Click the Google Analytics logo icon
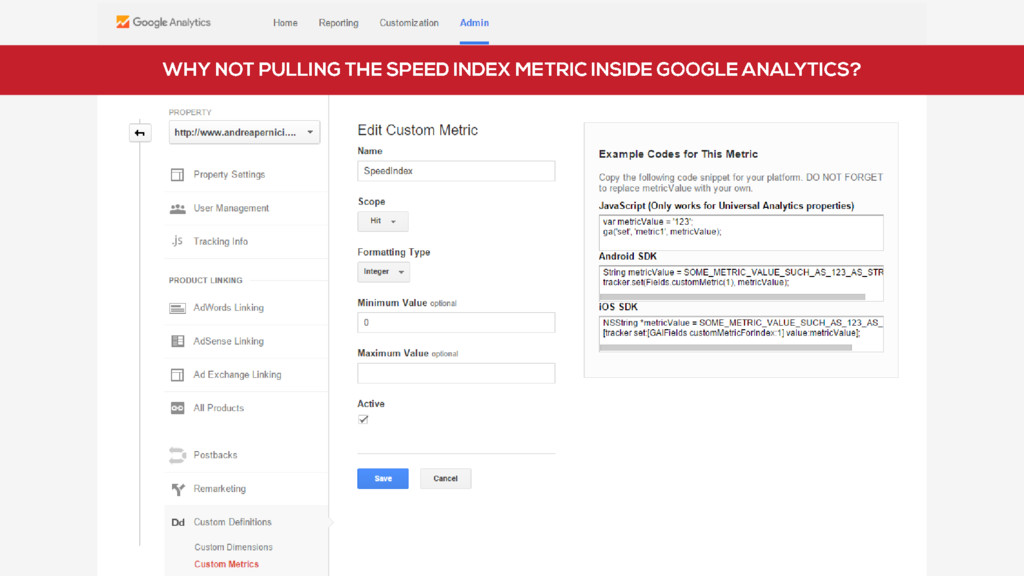Screen dimensions: 1024x576 (123, 22)
